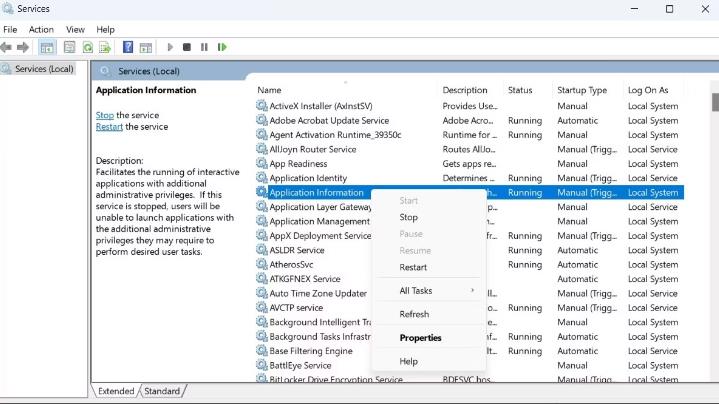
Task: Click 'Gets apps re...' description of App Readiness
Action: [469, 163]
